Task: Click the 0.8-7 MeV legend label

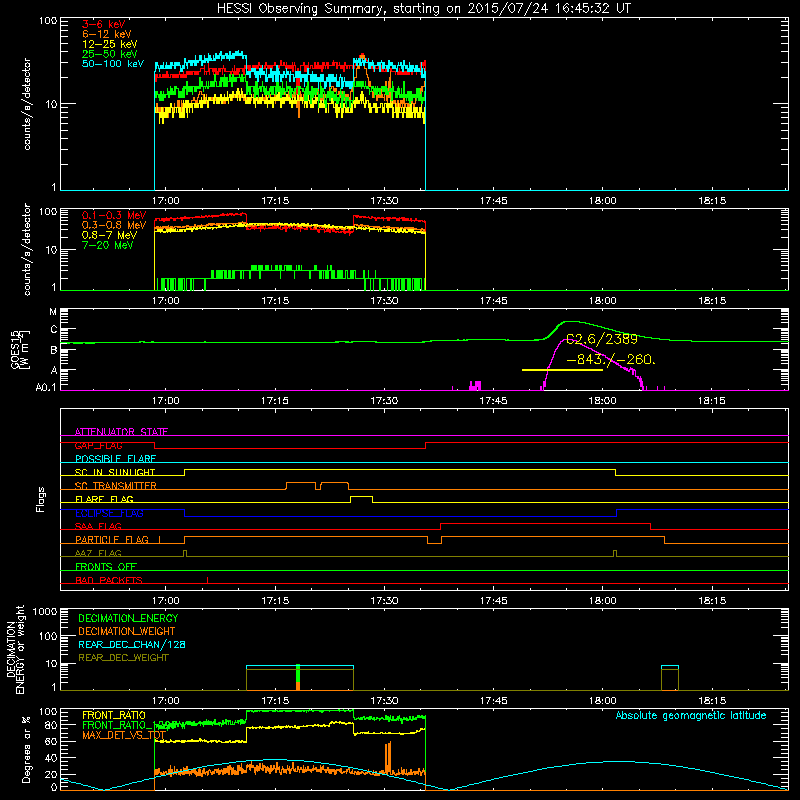Action: click(109, 236)
